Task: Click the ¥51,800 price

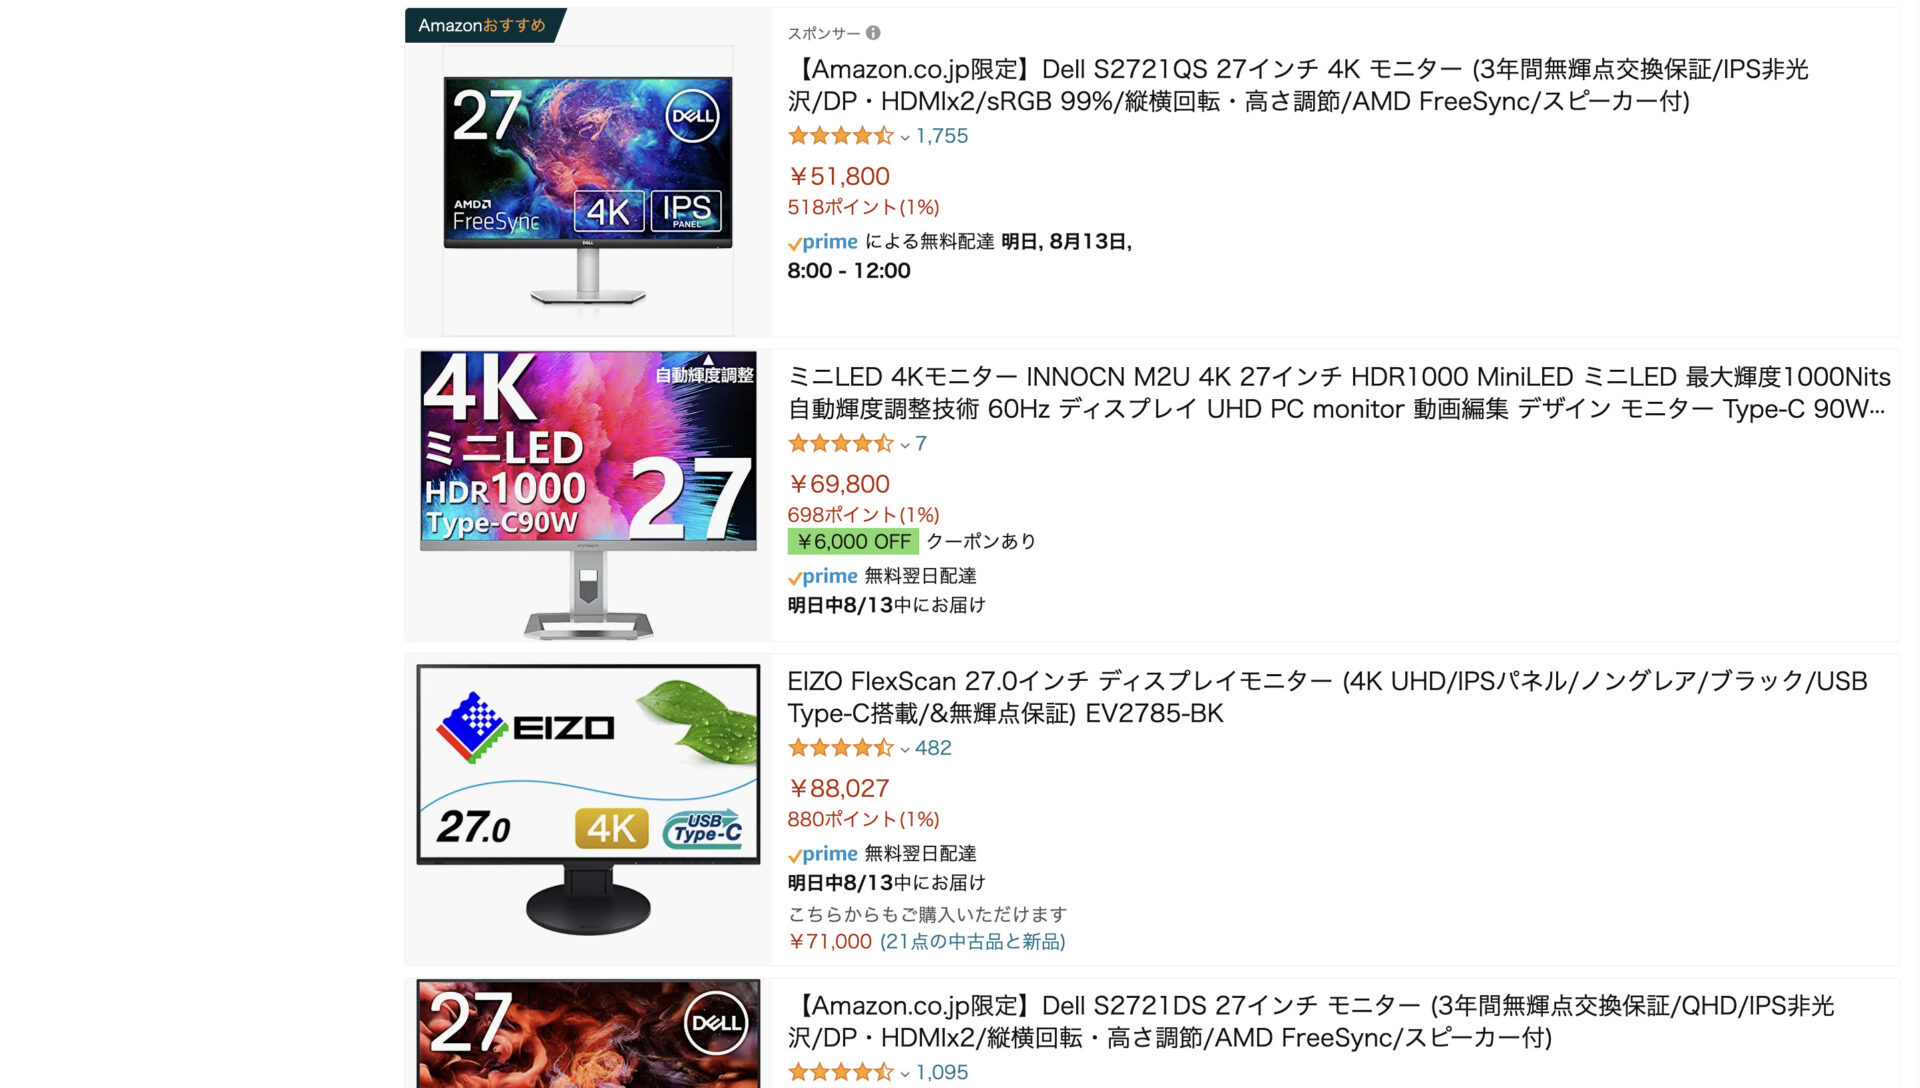Action: (x=839, y=177)
